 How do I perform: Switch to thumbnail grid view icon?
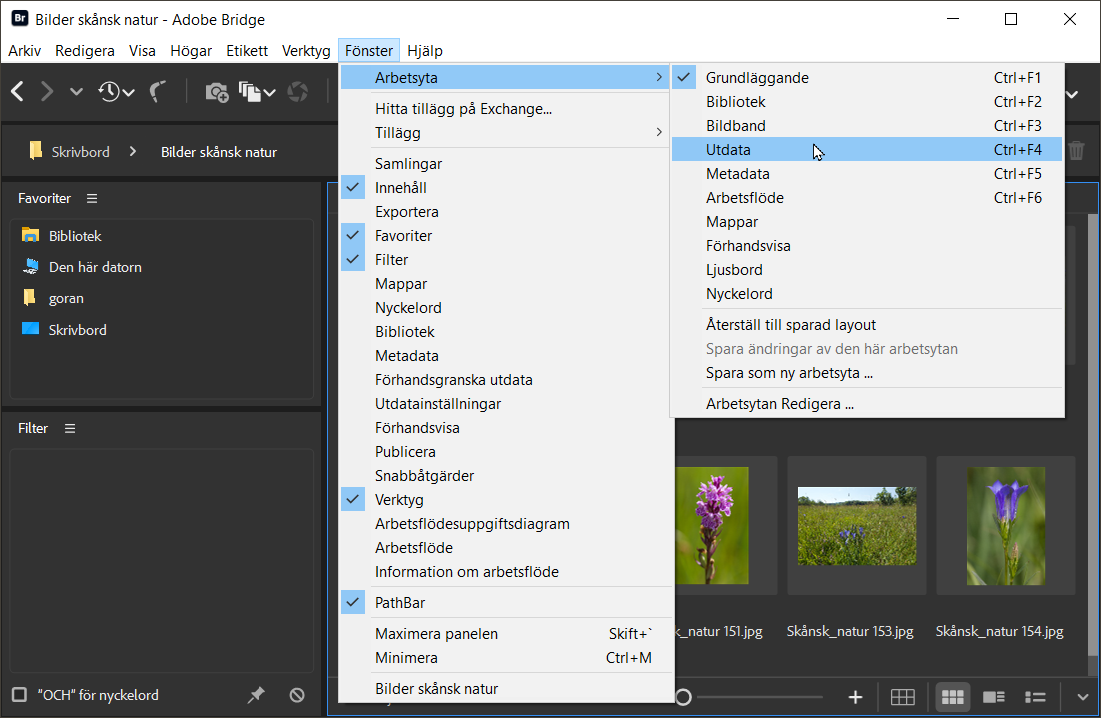click(953, 697)
